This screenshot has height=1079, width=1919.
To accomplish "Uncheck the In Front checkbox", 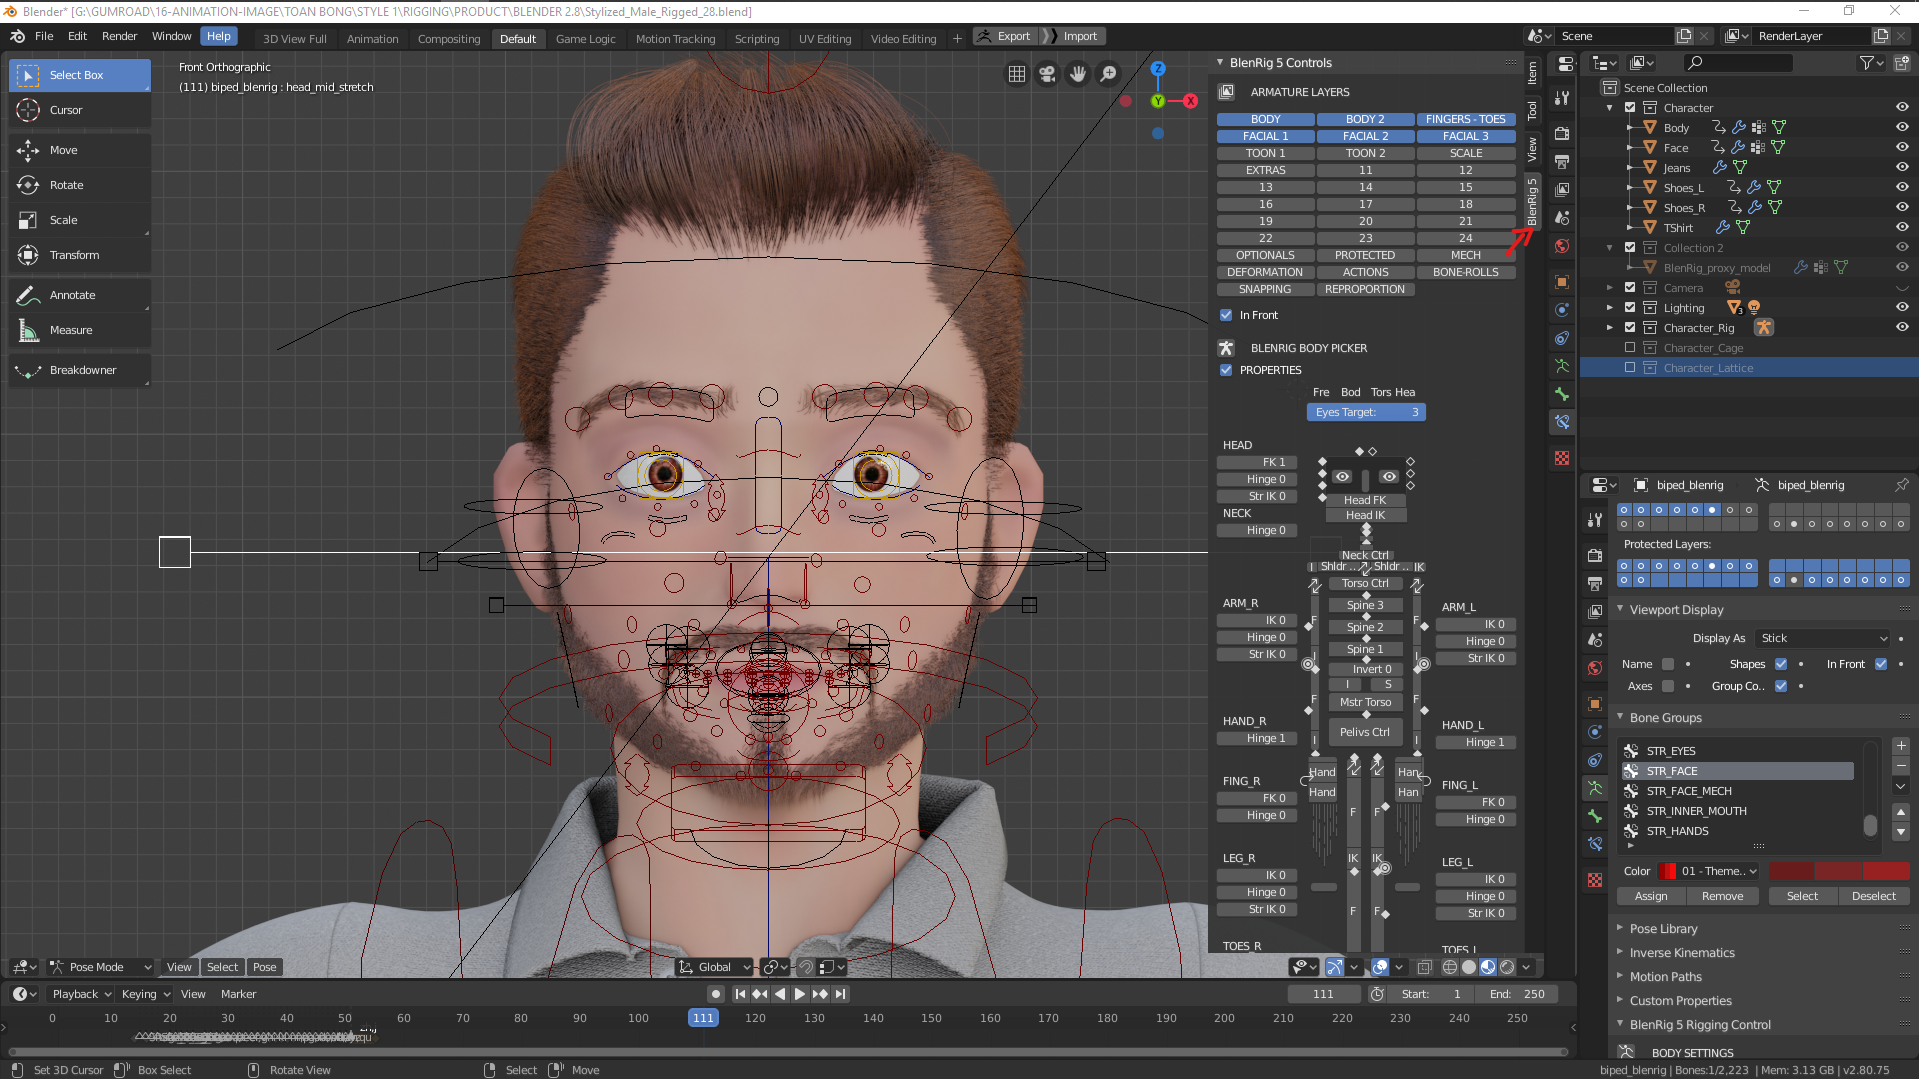I will click(x=1226, y=315).
